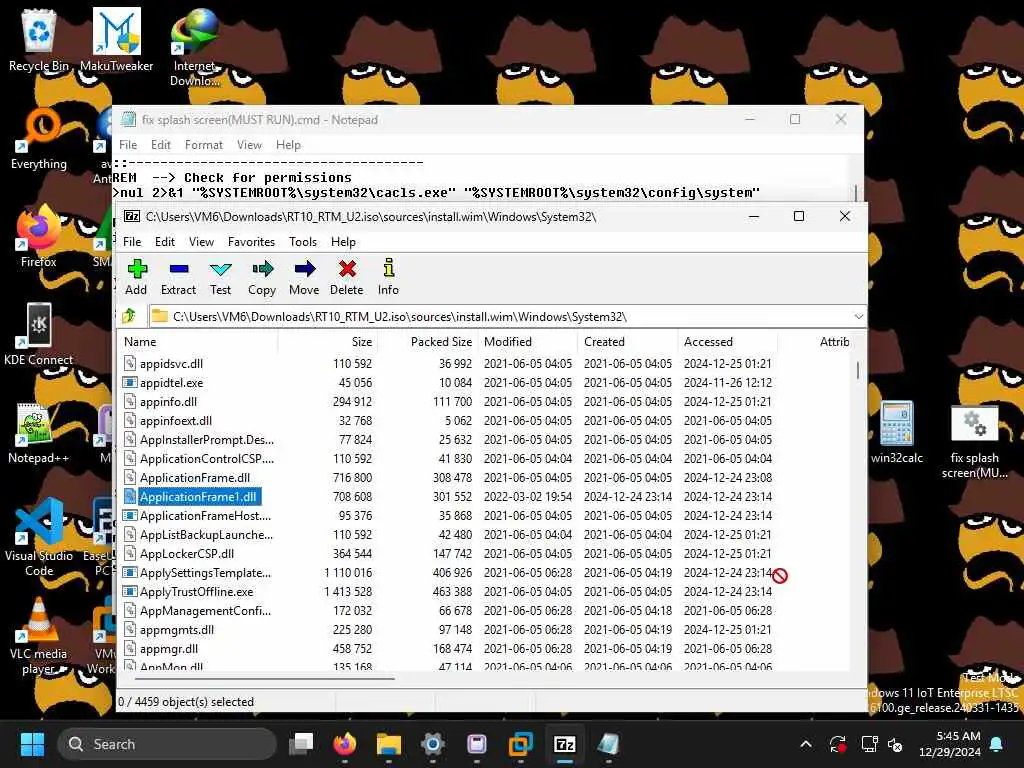Sort file list by Size column
Screen dimensions: 1024x768
tap(328, 342)
